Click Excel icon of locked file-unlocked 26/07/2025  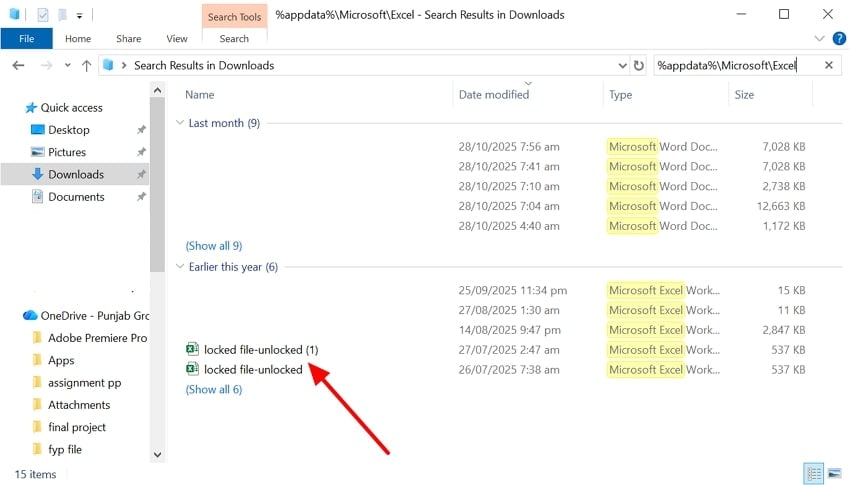(x=192, y=369)
